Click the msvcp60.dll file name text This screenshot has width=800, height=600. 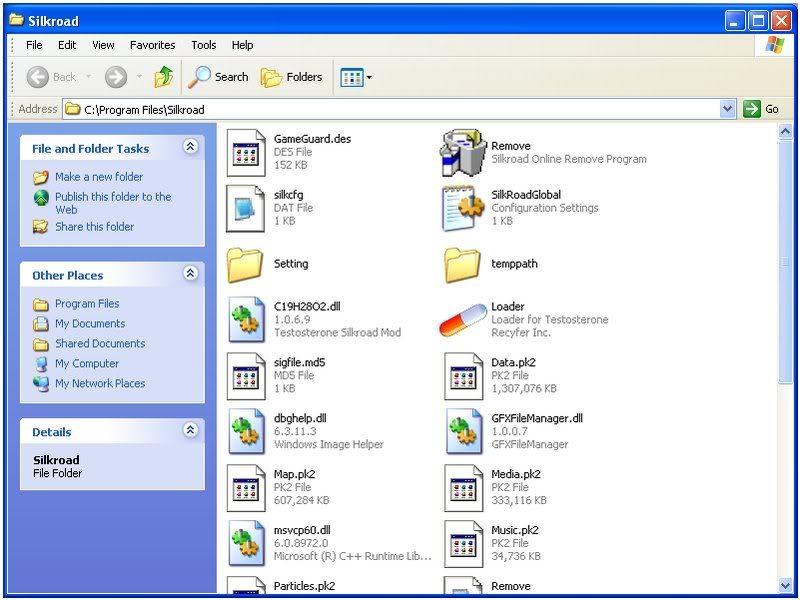(x=301, y=530)
